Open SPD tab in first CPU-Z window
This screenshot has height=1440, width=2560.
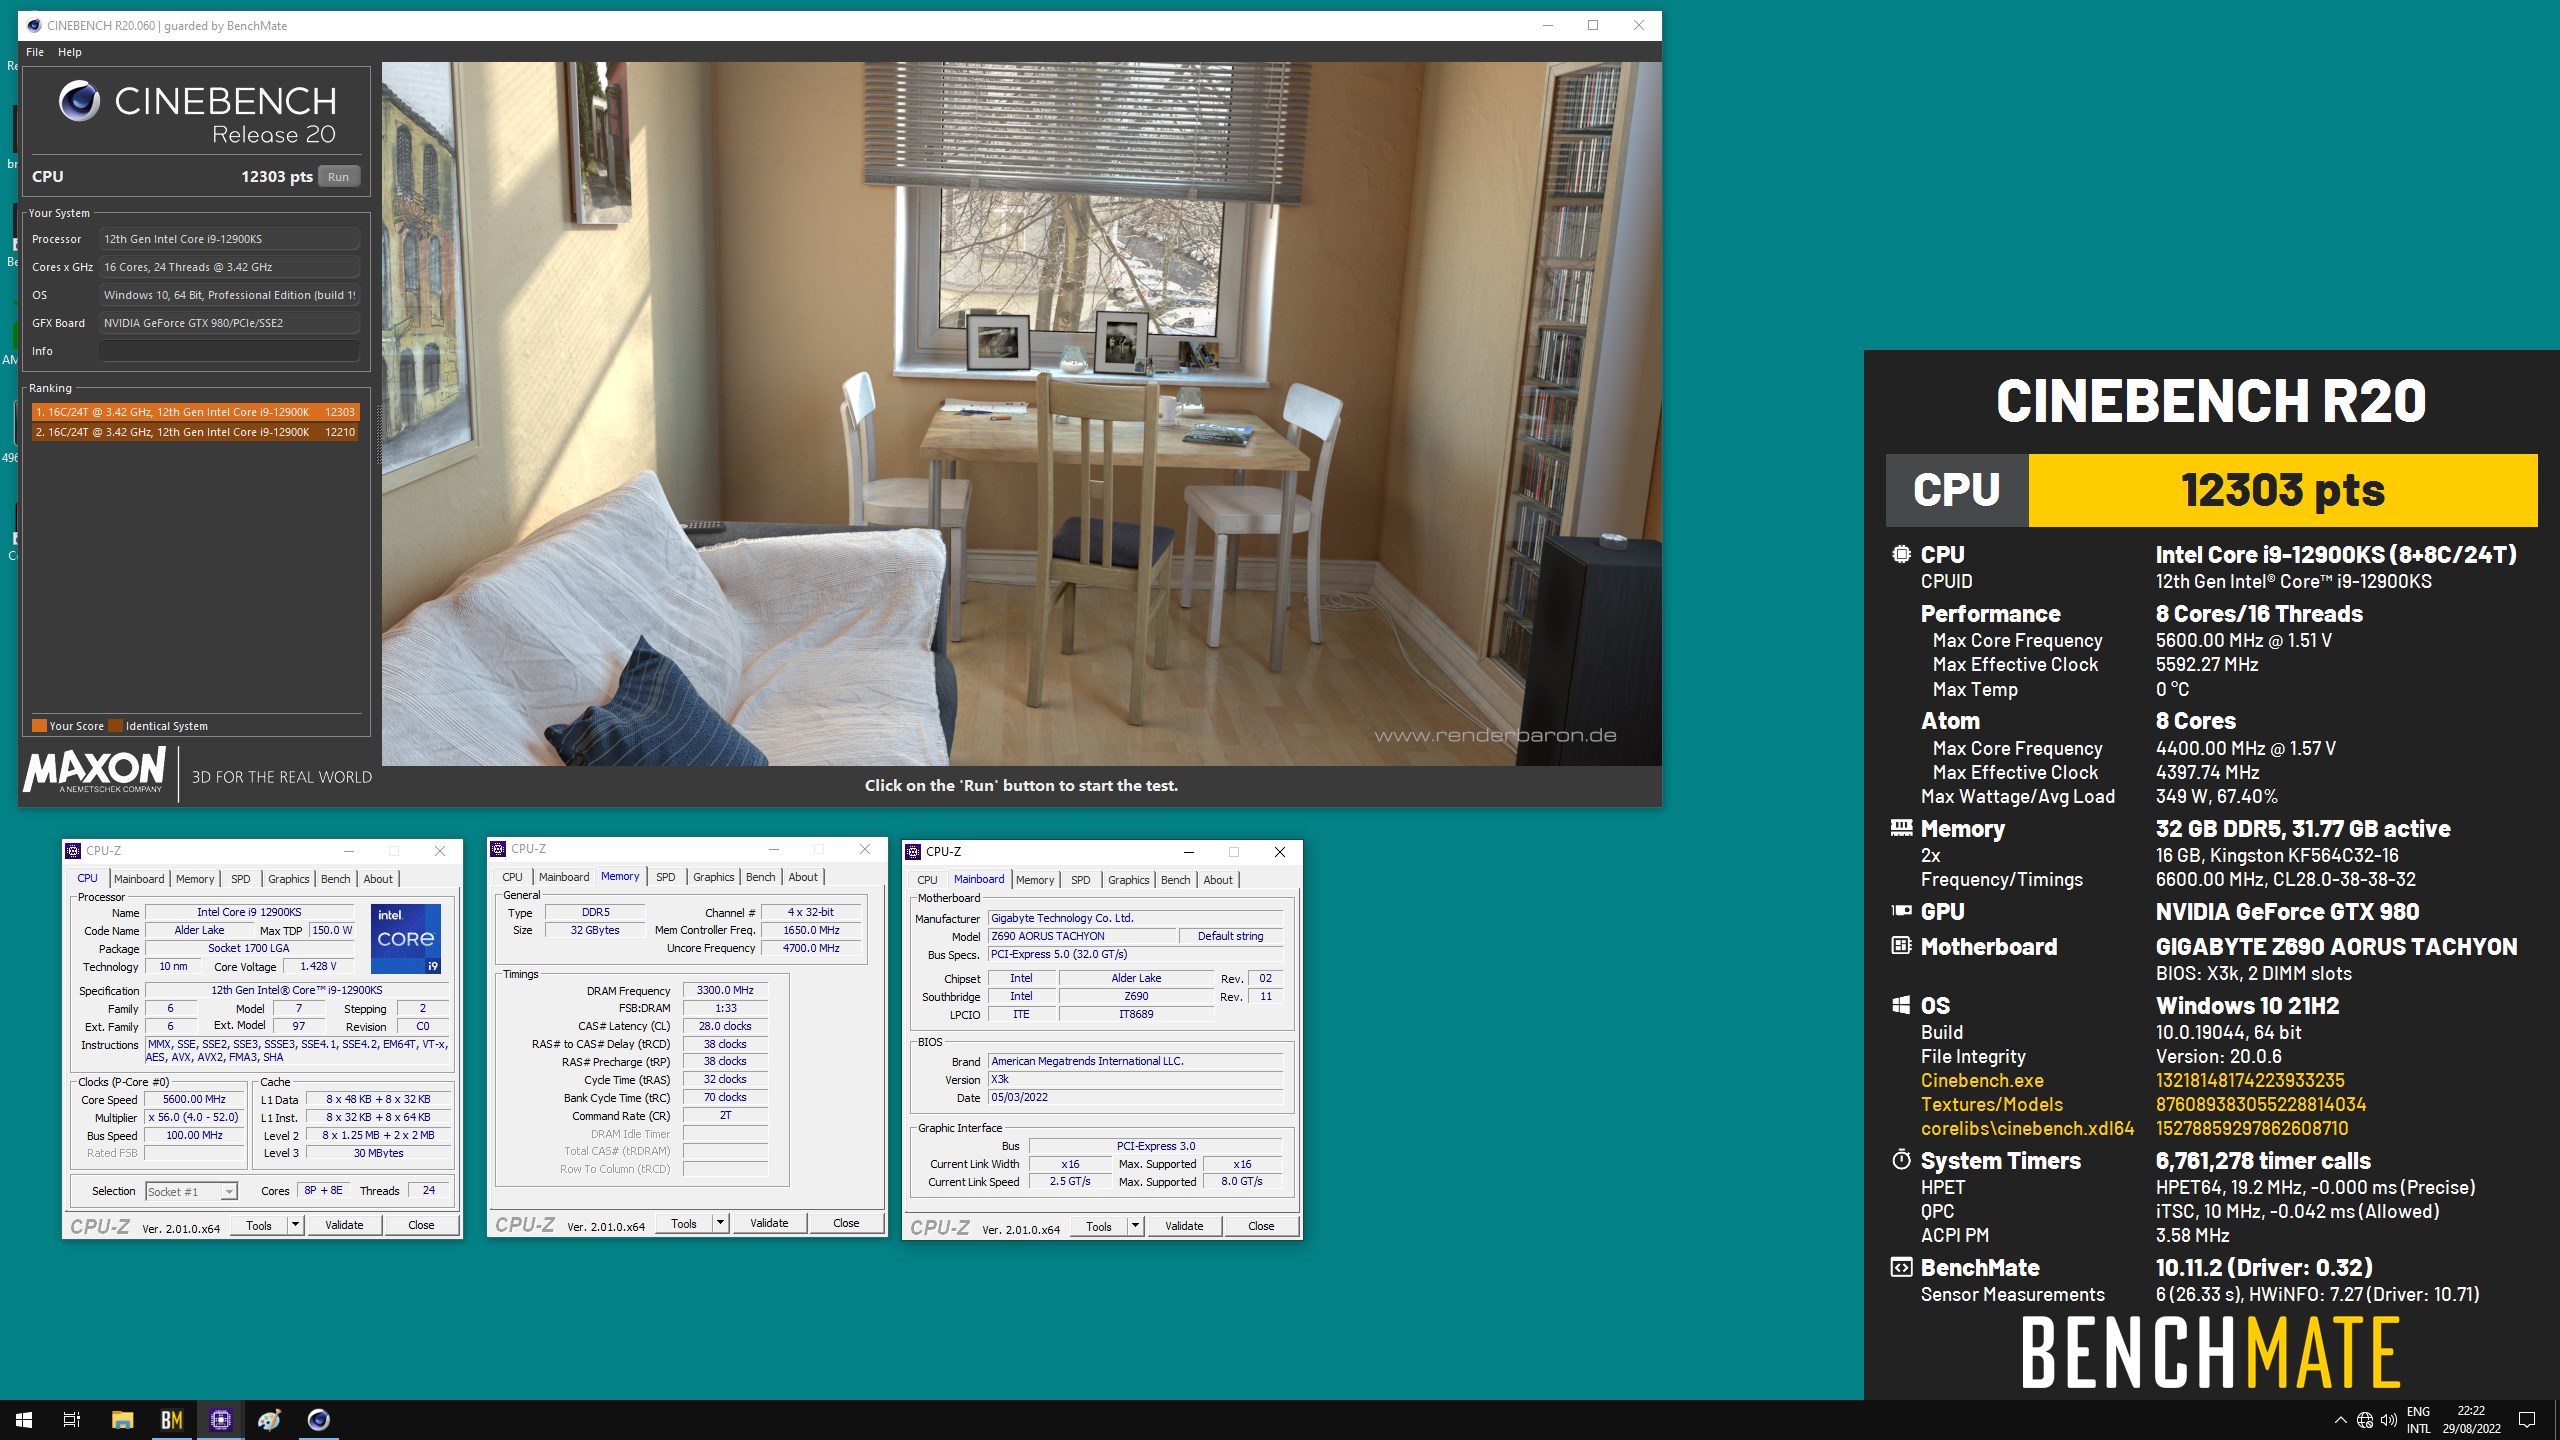pos(241,879)
